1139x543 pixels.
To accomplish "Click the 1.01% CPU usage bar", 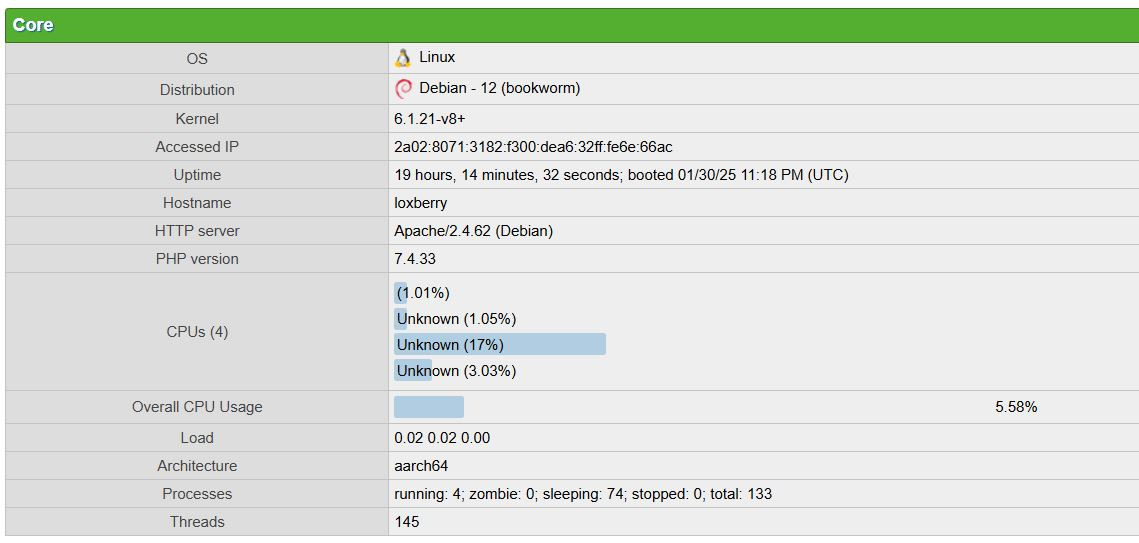I will (x=400, y=293).
